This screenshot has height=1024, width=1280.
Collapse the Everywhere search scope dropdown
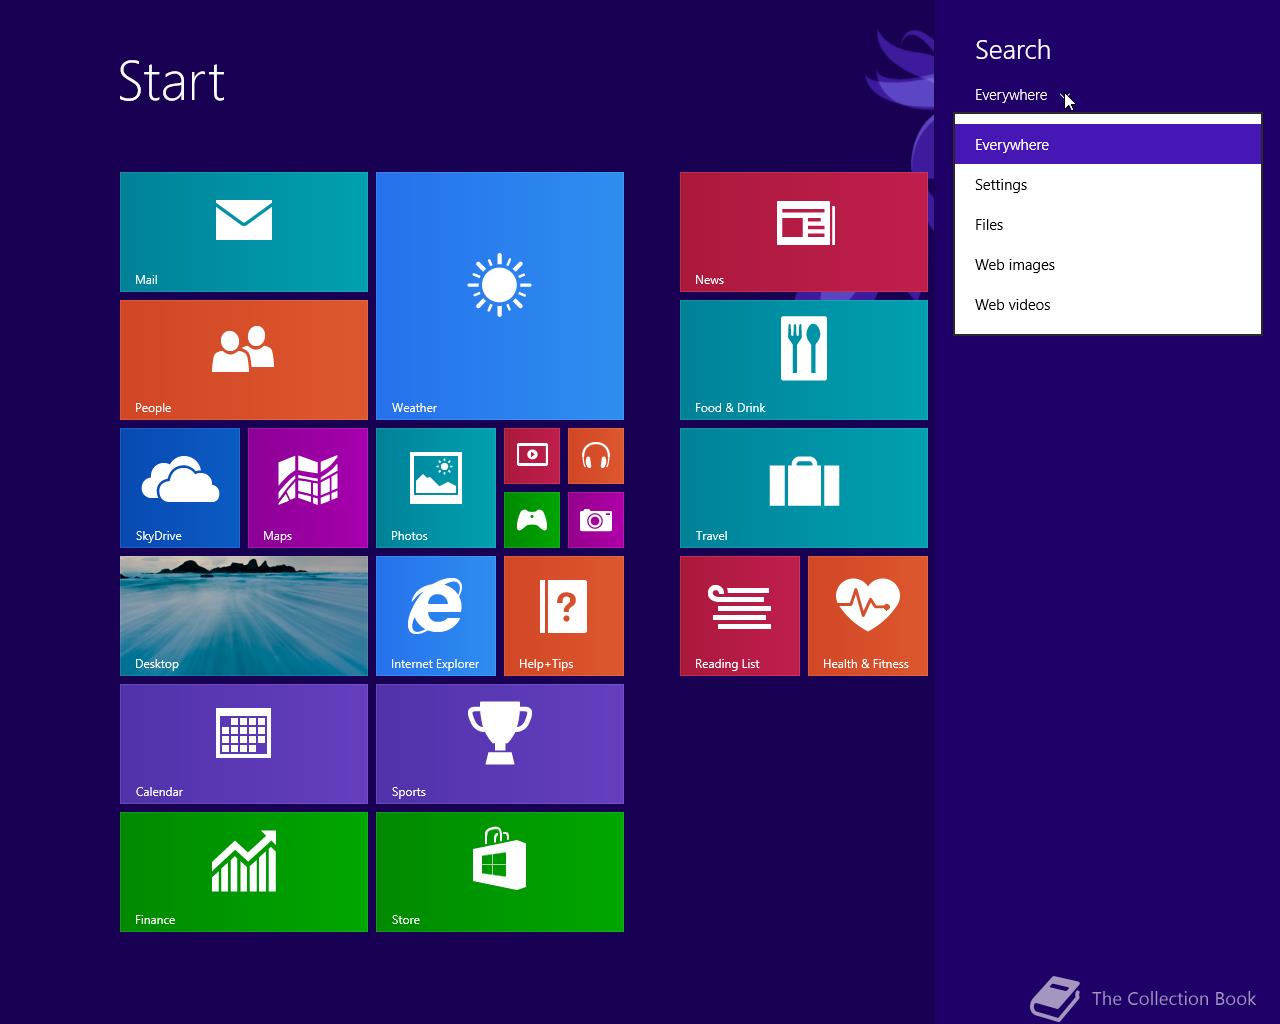(1024, 95)
